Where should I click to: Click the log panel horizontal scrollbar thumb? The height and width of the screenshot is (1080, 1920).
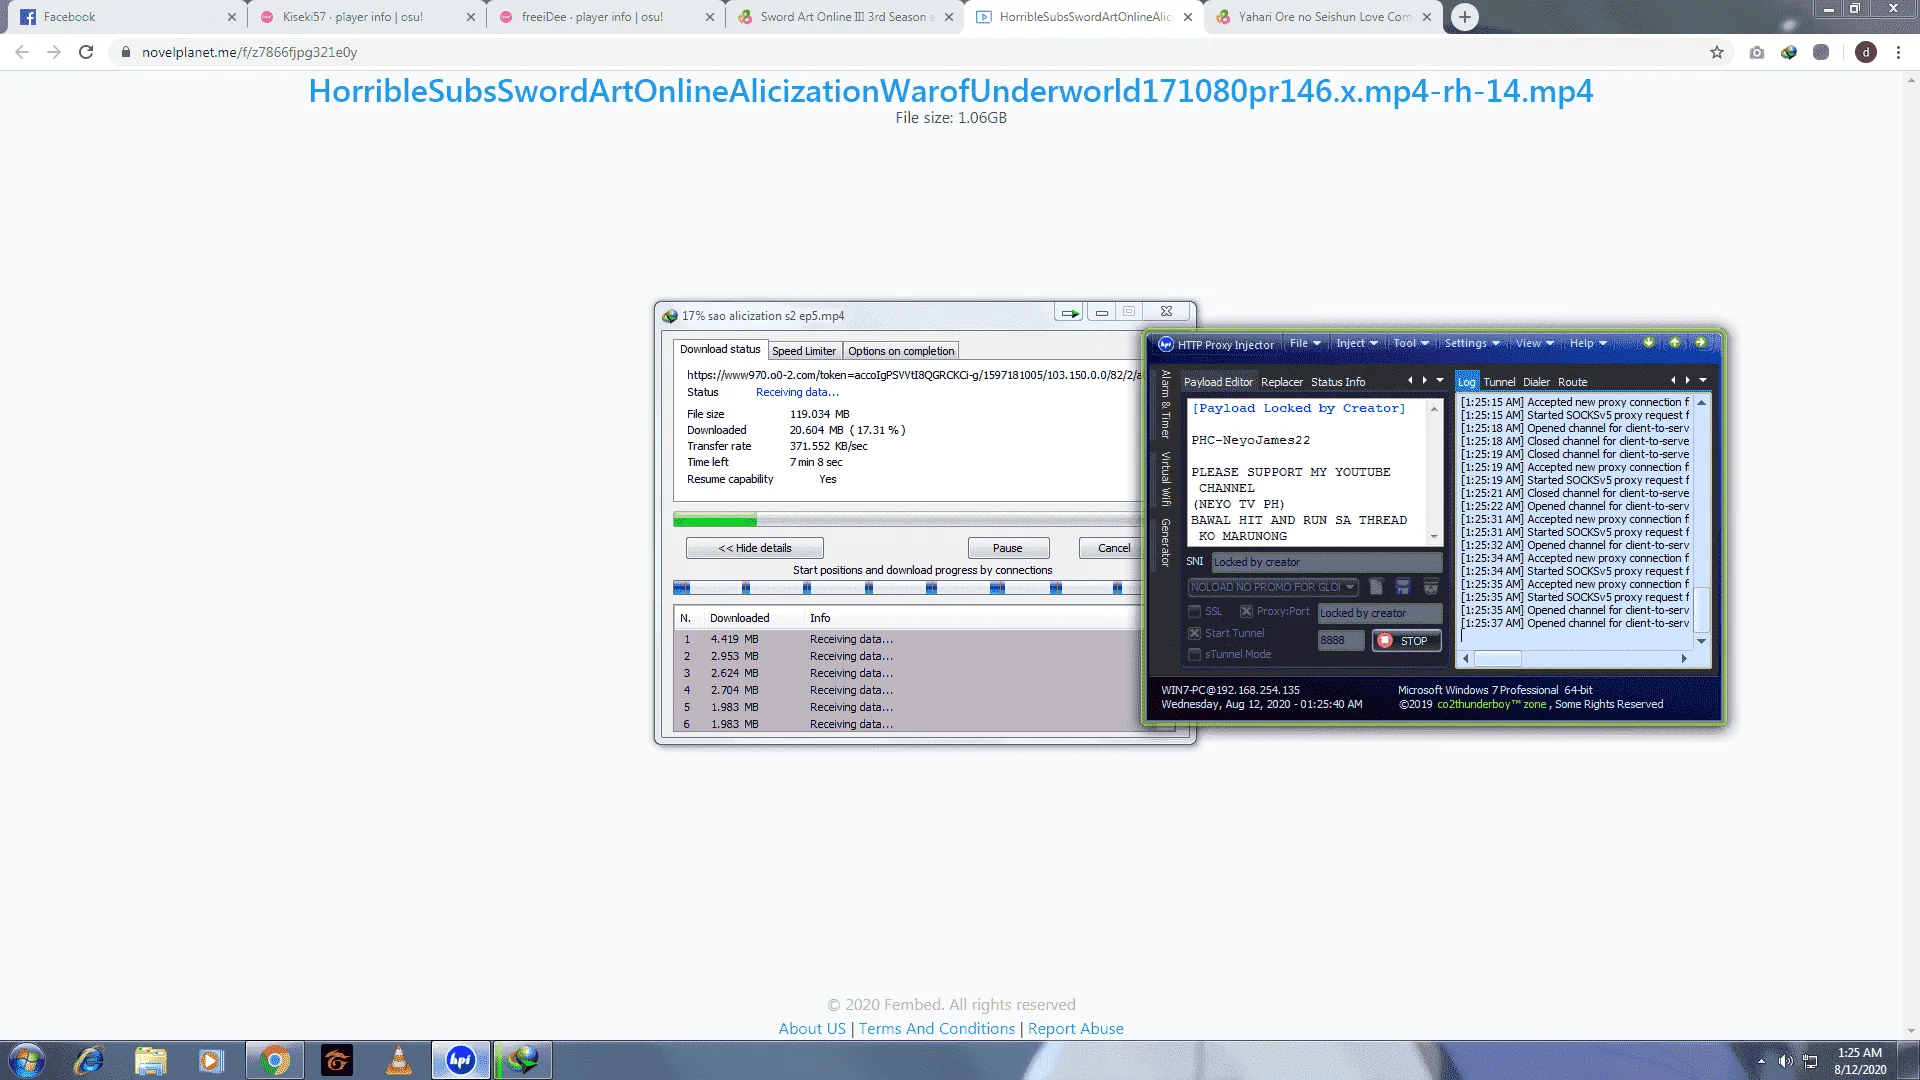pyautogui.click(x=1497, y=658)
